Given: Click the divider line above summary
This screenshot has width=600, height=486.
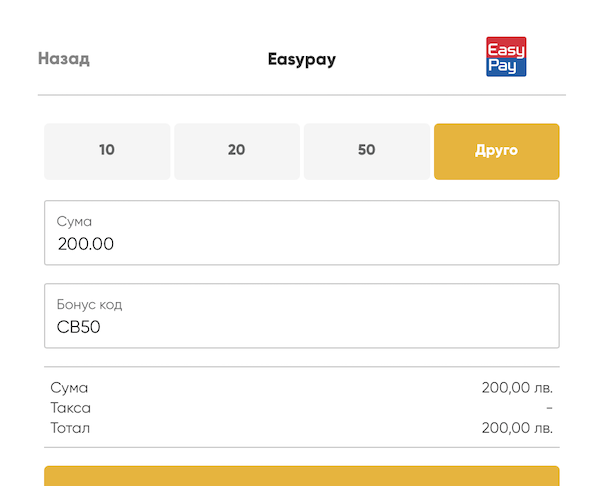Looking at the screenshot, I should pyautogui.click(x=302, y=367).
